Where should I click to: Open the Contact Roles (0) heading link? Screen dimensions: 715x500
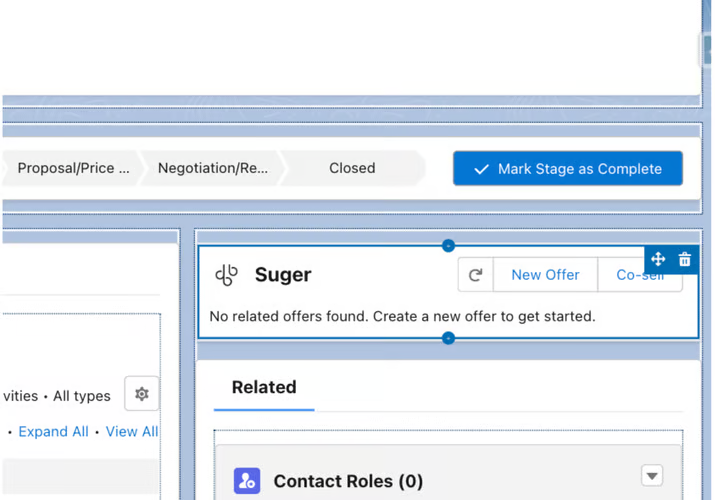348,481
